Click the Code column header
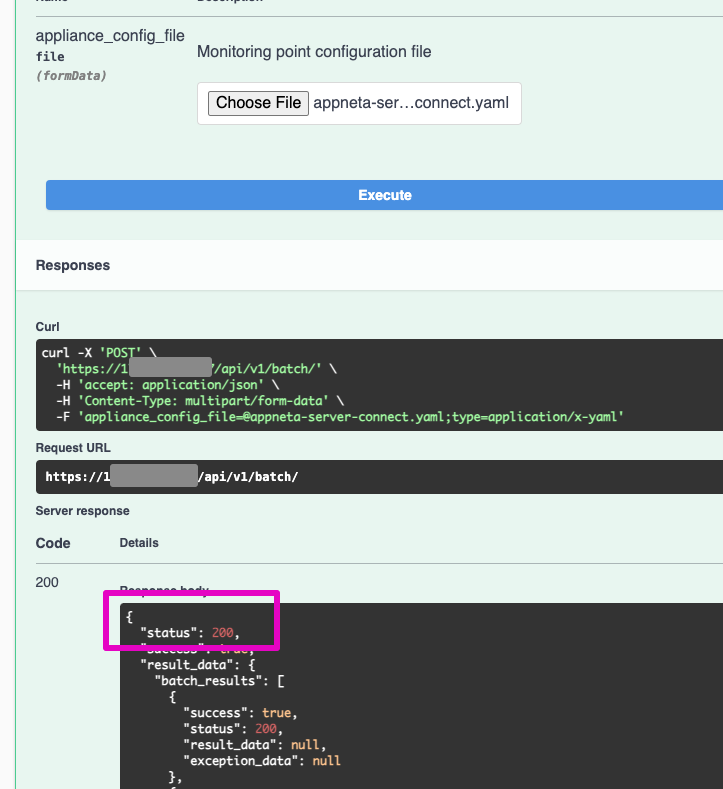This screenshot has width=723, height=789. pyautogui.click(x=53, y=543)
